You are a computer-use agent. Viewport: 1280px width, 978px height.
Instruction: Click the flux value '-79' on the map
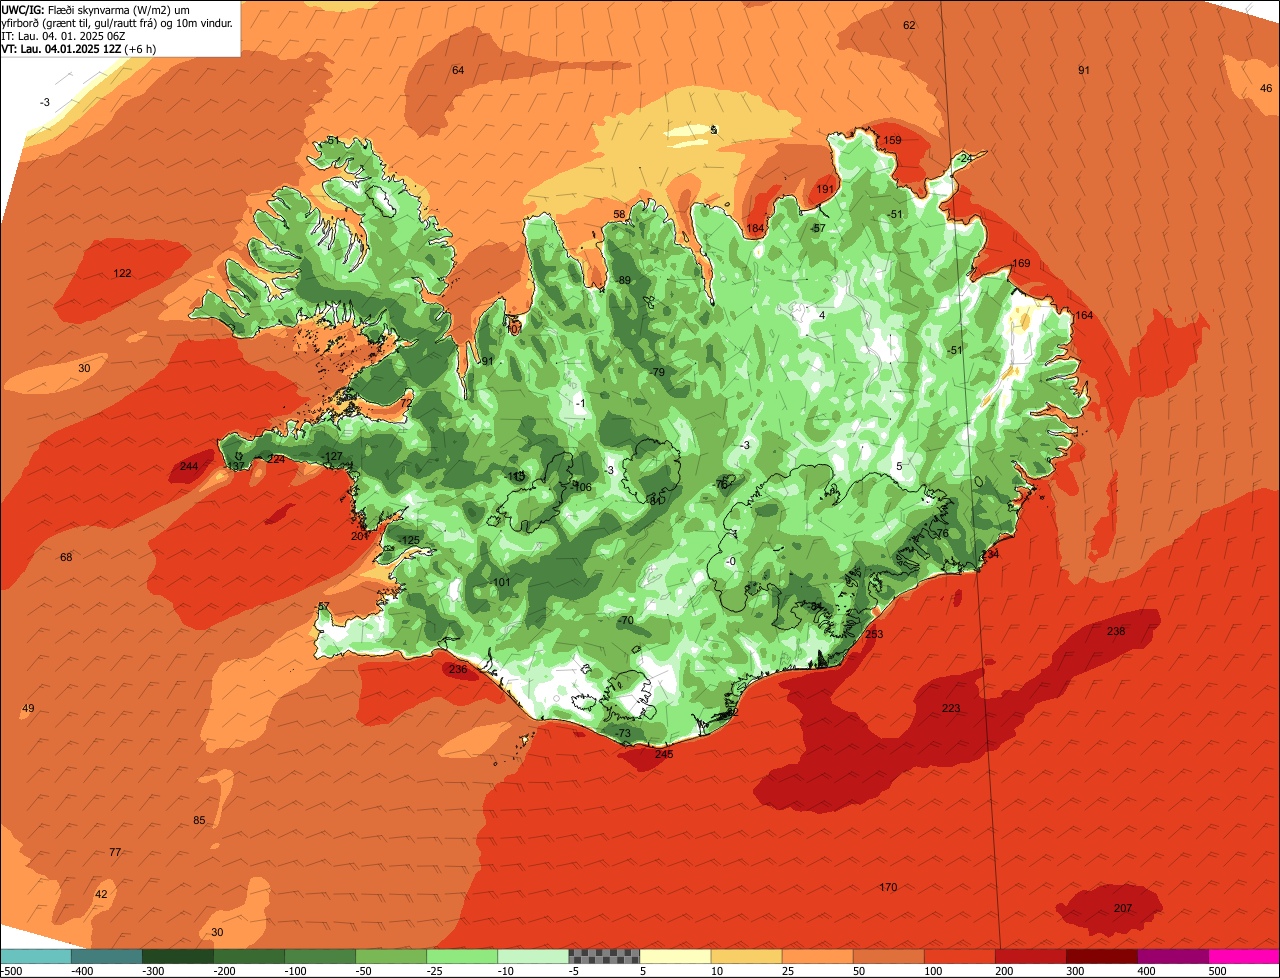coord(656,372)
